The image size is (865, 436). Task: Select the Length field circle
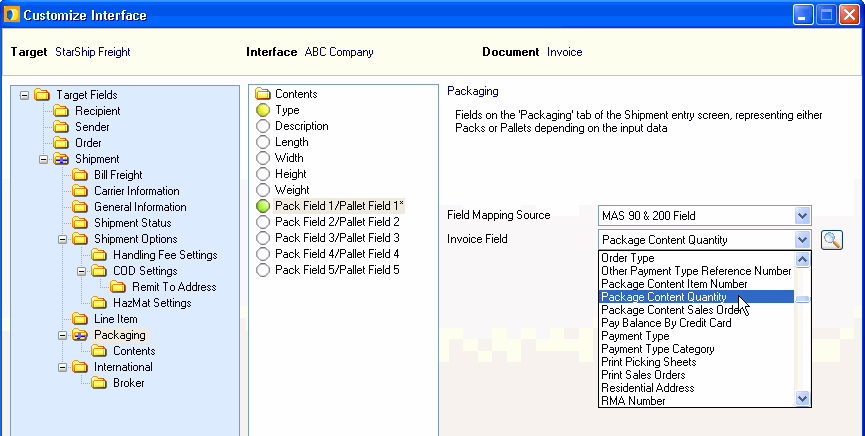coord(263,142)
